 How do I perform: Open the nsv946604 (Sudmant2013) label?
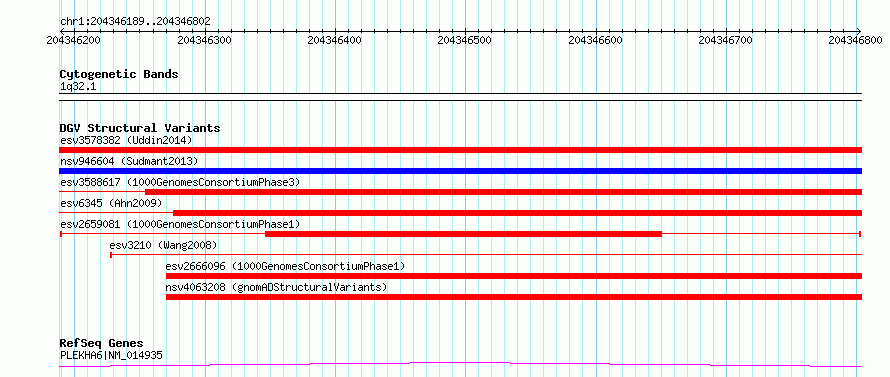[129, 161]
